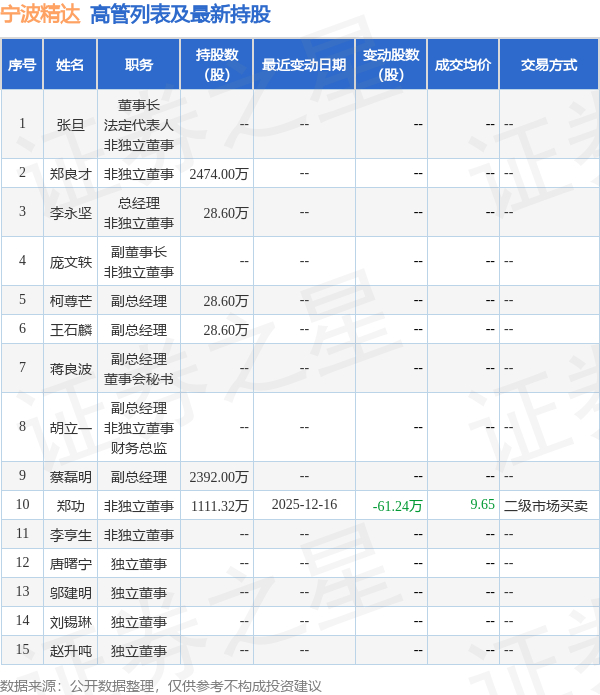Select the 持股数(股) column header
Screen dimensions: 600x695
(x=217, y=65)
